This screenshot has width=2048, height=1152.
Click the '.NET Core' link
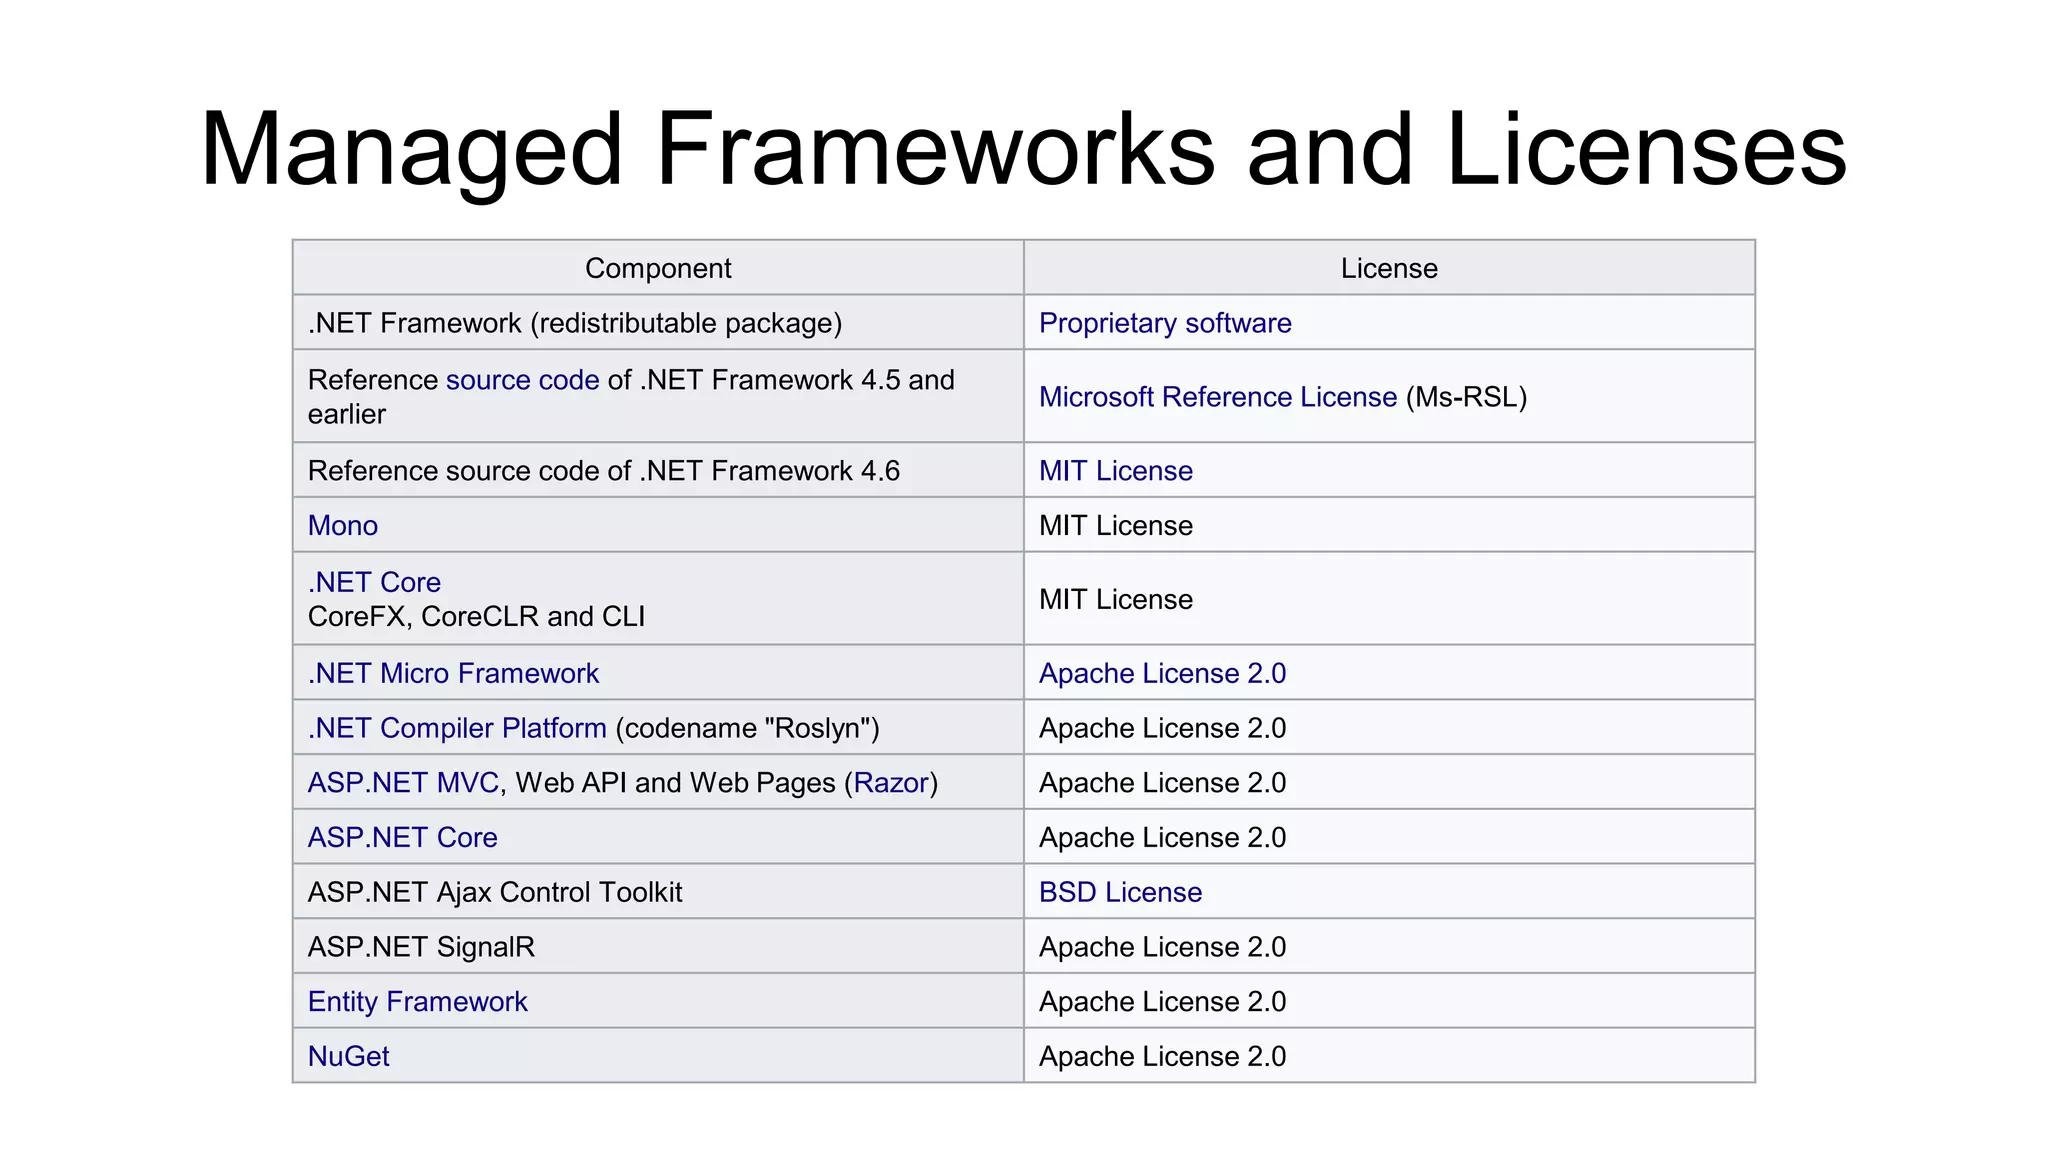[x=374, y=582]
